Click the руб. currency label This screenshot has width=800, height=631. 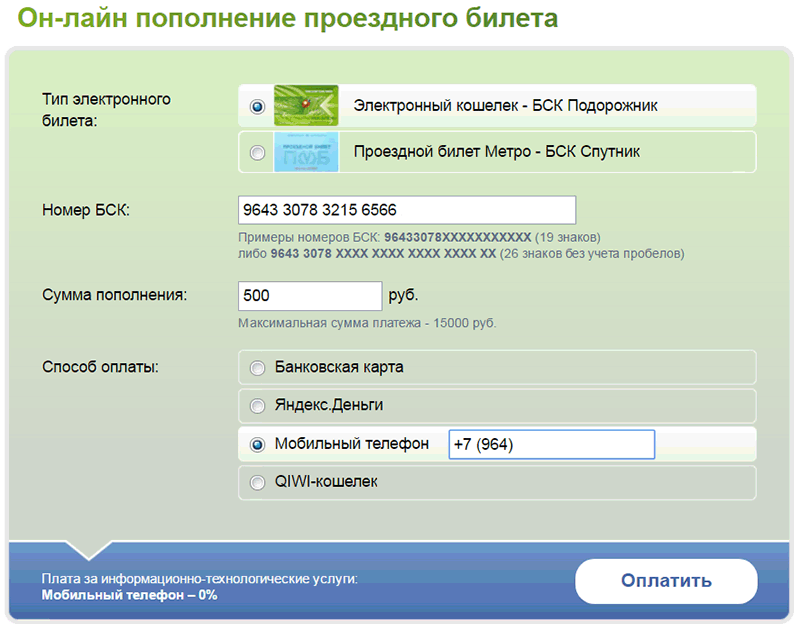click(403, 295)
